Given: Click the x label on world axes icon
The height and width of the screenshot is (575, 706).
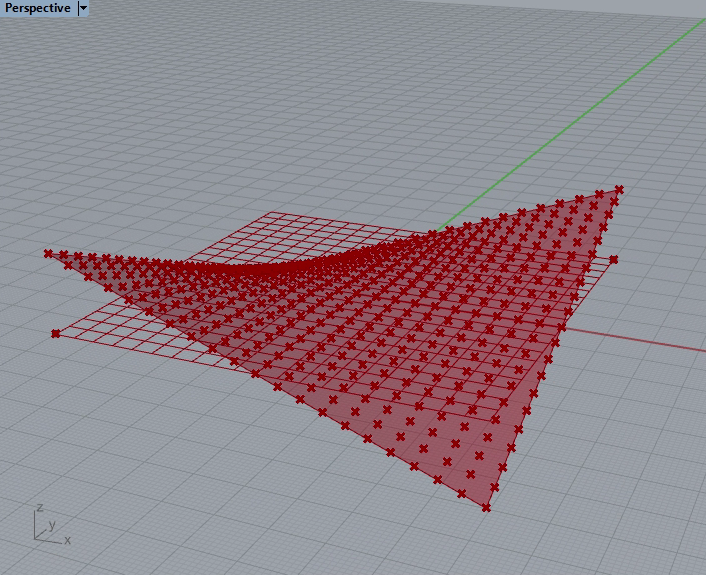Looking at the screenshot, I should [67, 540].
